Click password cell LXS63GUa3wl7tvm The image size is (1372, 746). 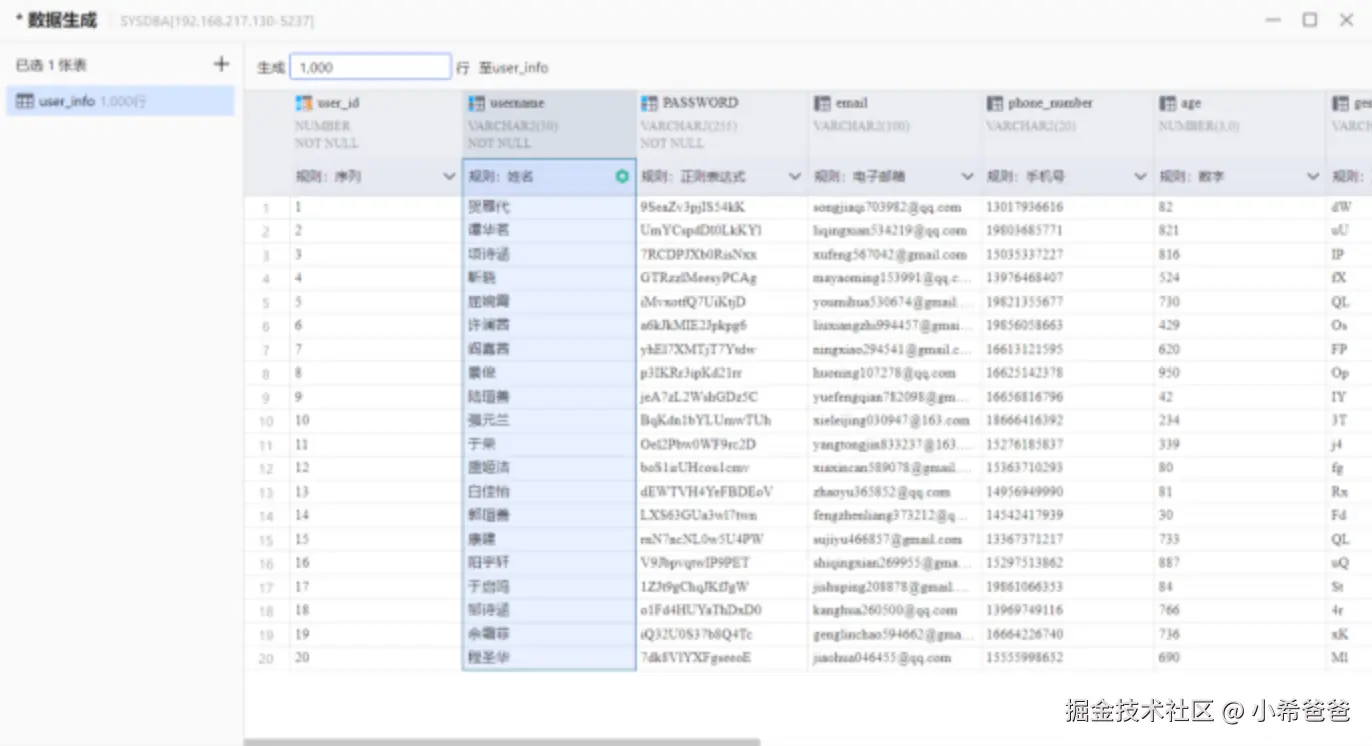tap(699, 516)
